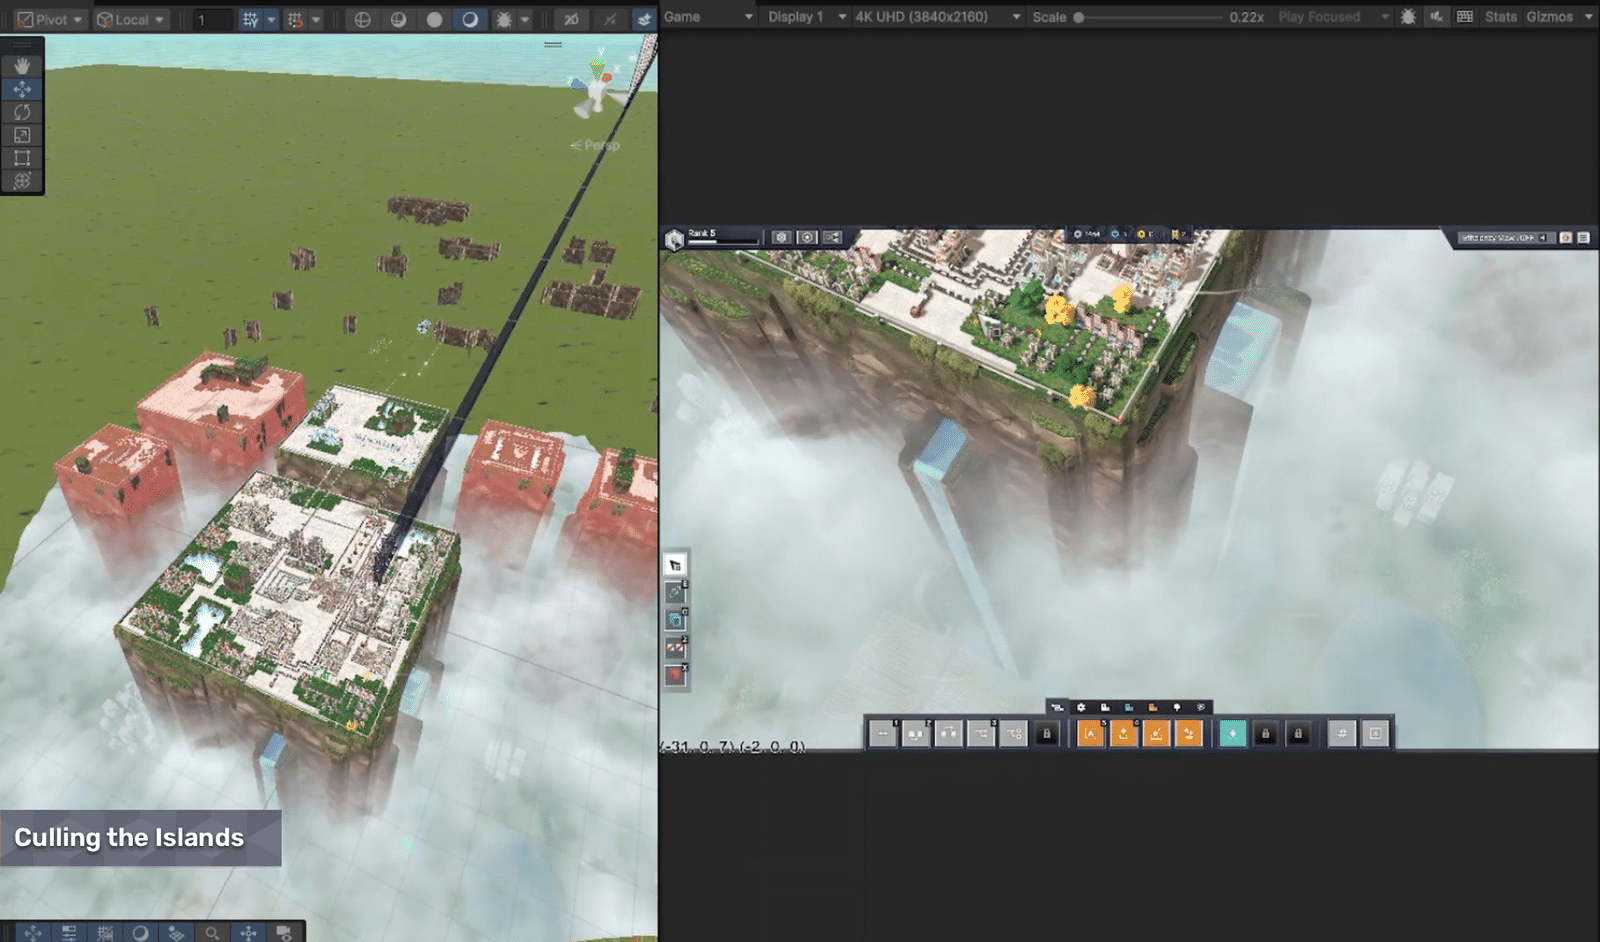Select the Hand view tool
The height and width of the screenshot is (942, 1600).
(22, 66)
